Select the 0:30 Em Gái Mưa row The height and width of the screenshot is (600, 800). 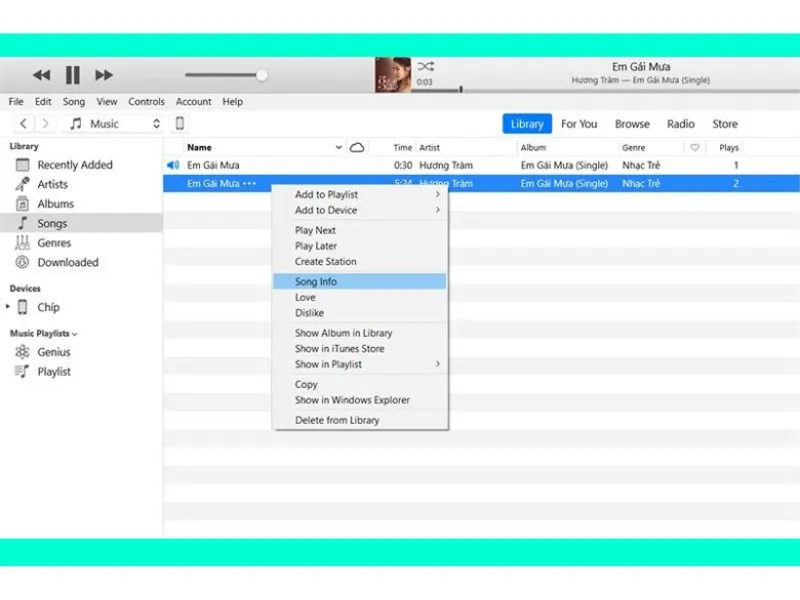tap(481, 165)
